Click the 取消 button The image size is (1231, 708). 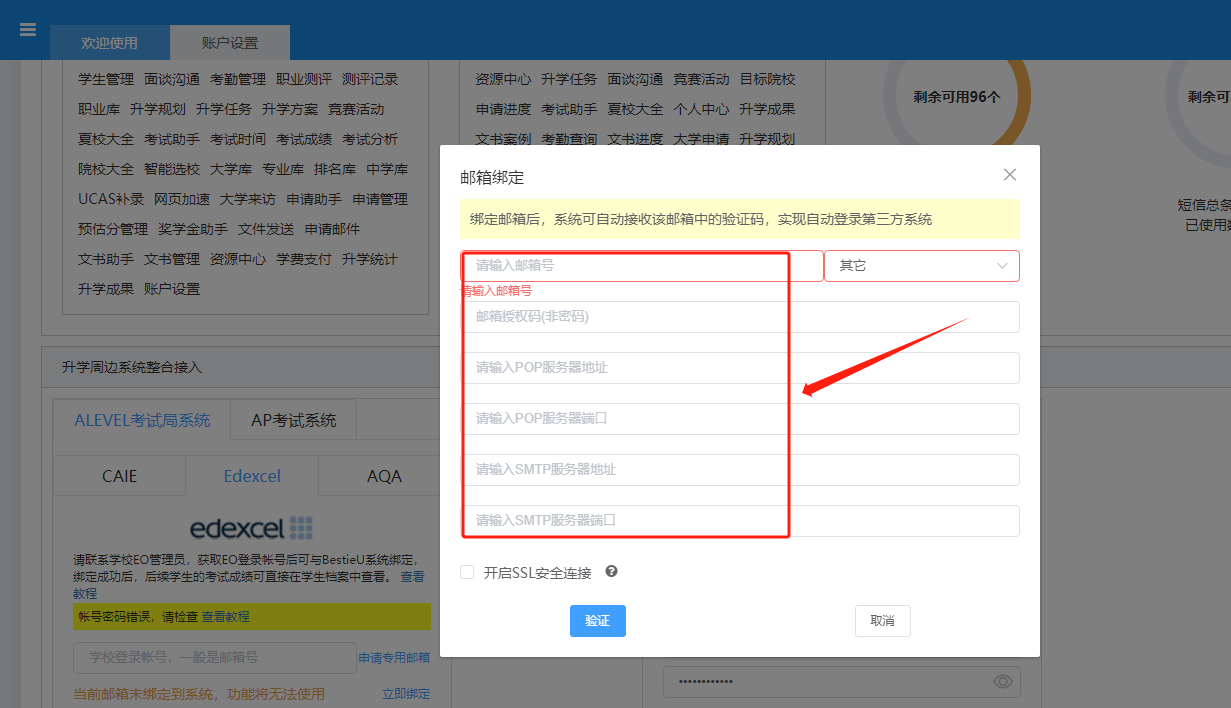click(883, 621)
